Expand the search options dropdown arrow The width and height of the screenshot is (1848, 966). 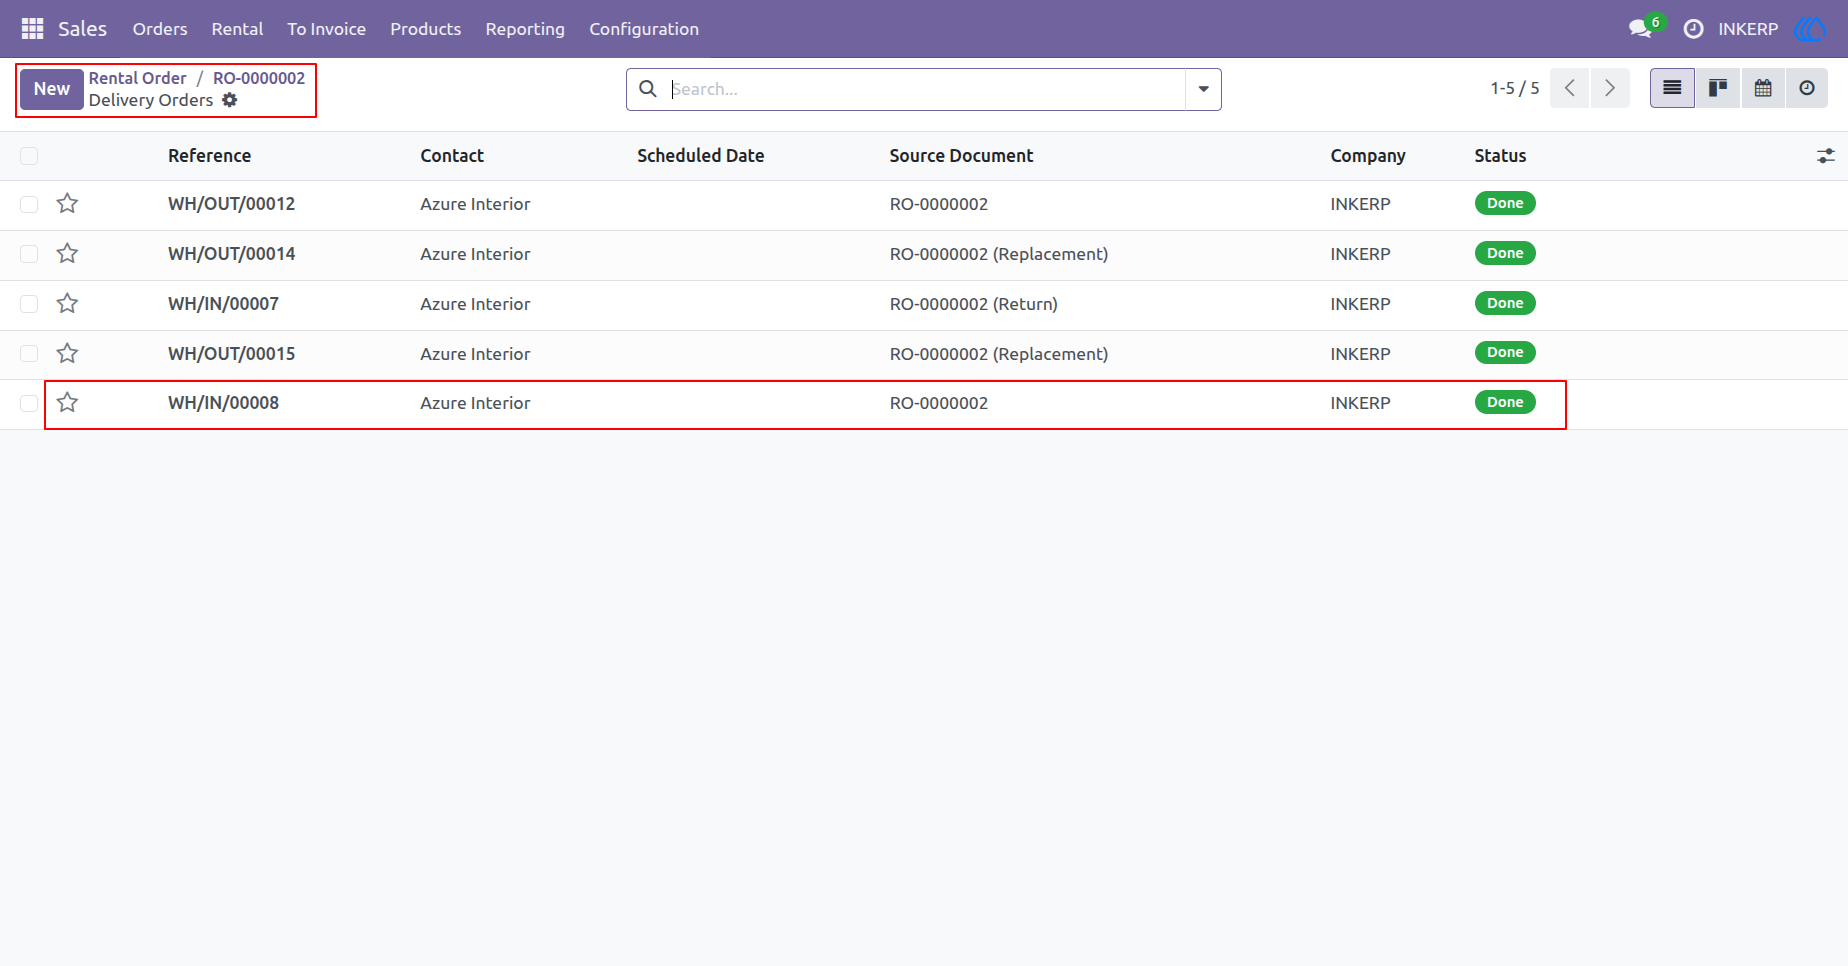pyautogui.click(x=1203, y=89)
